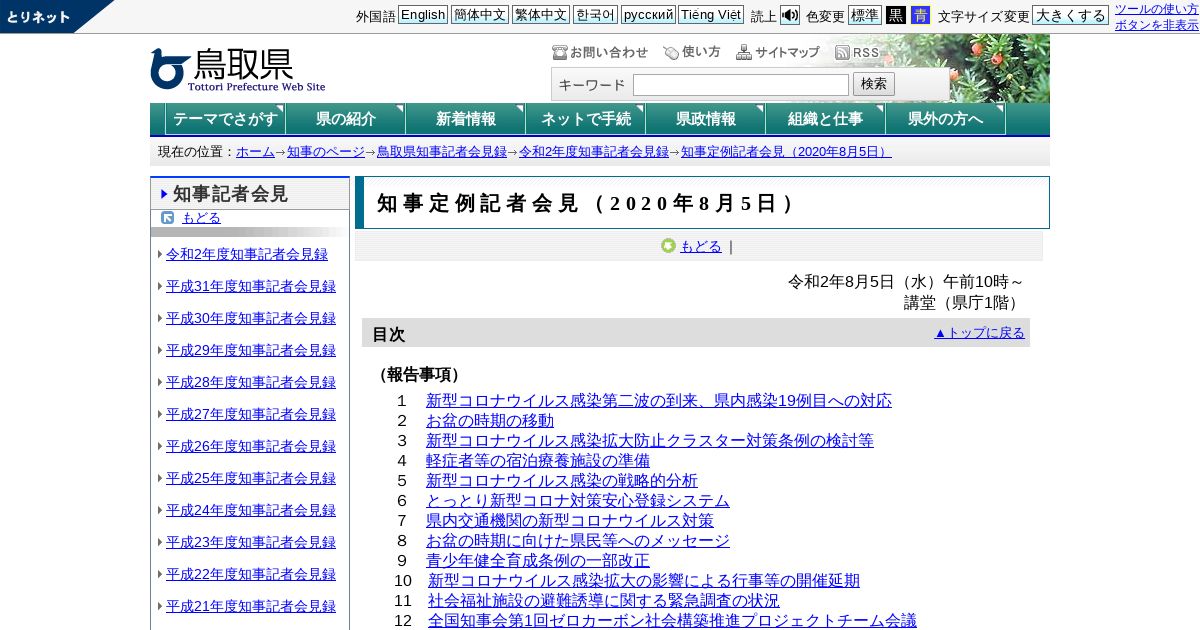This screenshot has width=1200, height=630.
Task: Open サイトマップ sitemap link
Action: 778,52
